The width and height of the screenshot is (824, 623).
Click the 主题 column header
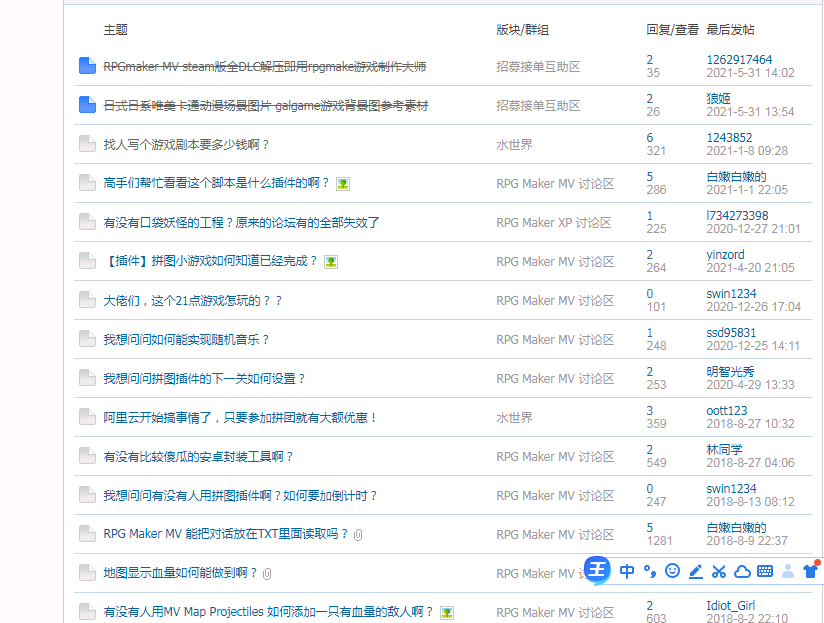pos(116,30)
